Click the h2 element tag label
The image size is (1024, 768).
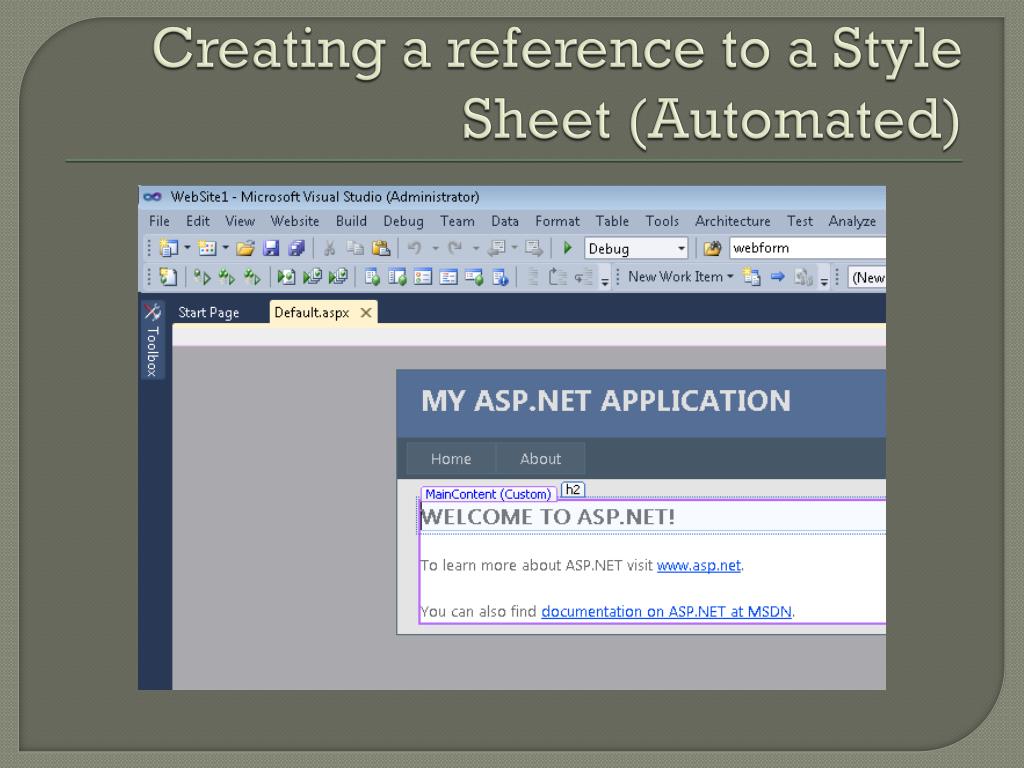(573, 490)
